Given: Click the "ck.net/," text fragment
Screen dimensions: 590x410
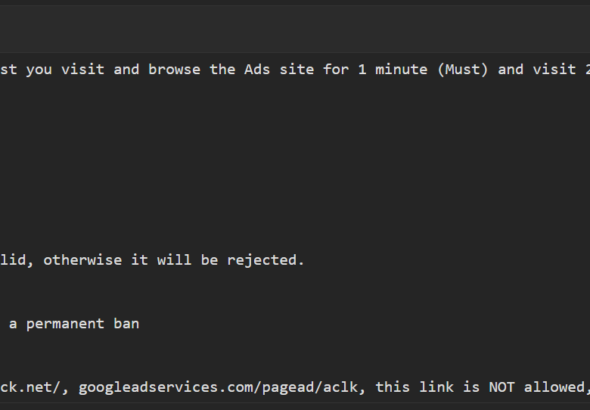Looking at the screenshot, I should [x=35, y=387].
